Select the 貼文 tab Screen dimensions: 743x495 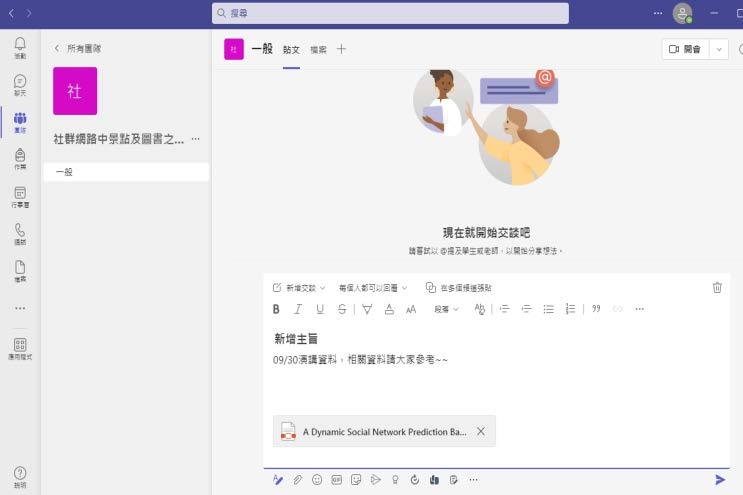point(291,49)
